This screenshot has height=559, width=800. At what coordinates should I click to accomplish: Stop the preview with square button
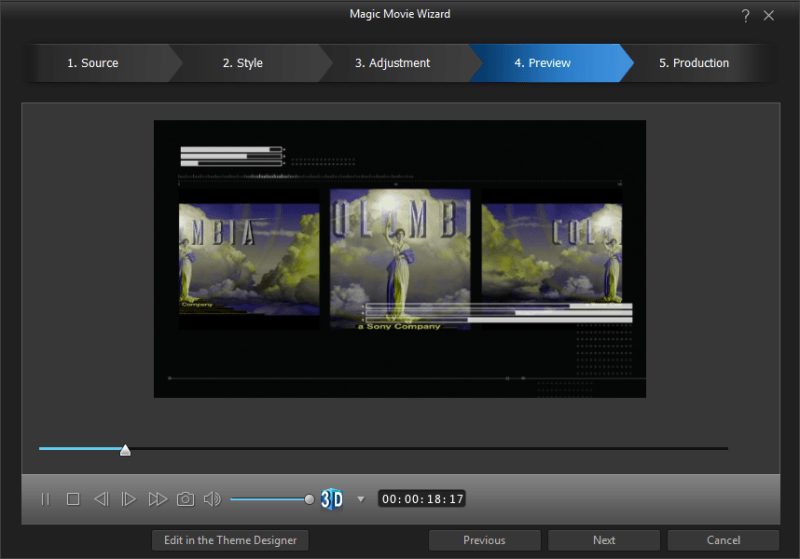point(73,499)
